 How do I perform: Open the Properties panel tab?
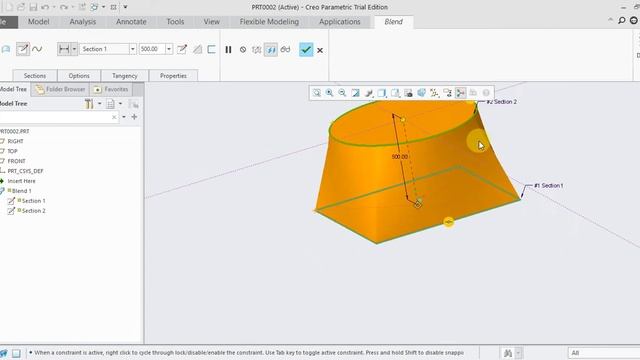pos(173,76)
